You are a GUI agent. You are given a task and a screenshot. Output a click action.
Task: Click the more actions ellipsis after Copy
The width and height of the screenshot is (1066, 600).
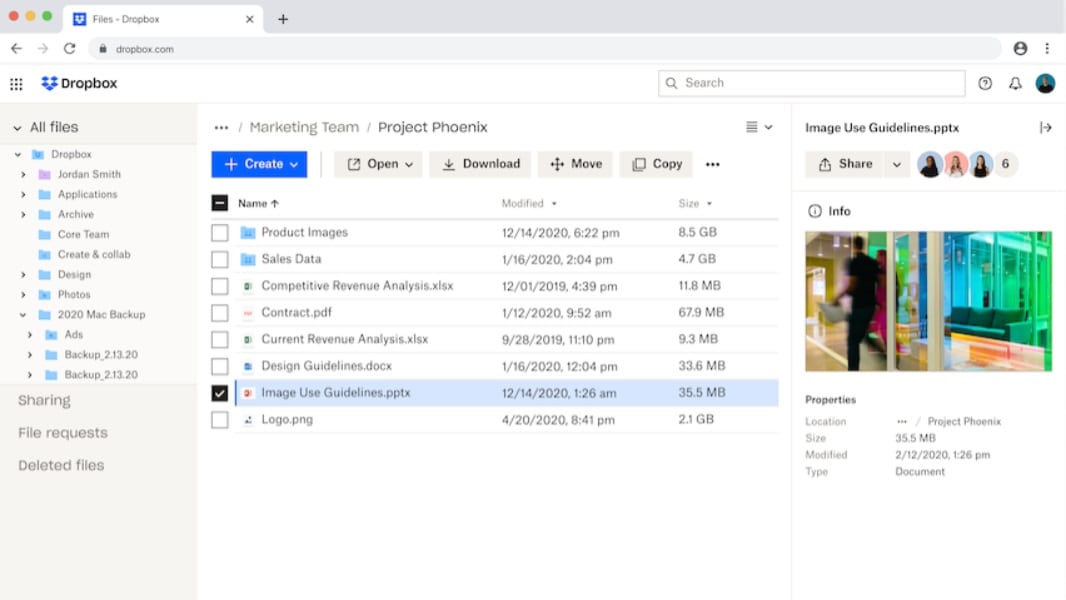click(712, 165)
